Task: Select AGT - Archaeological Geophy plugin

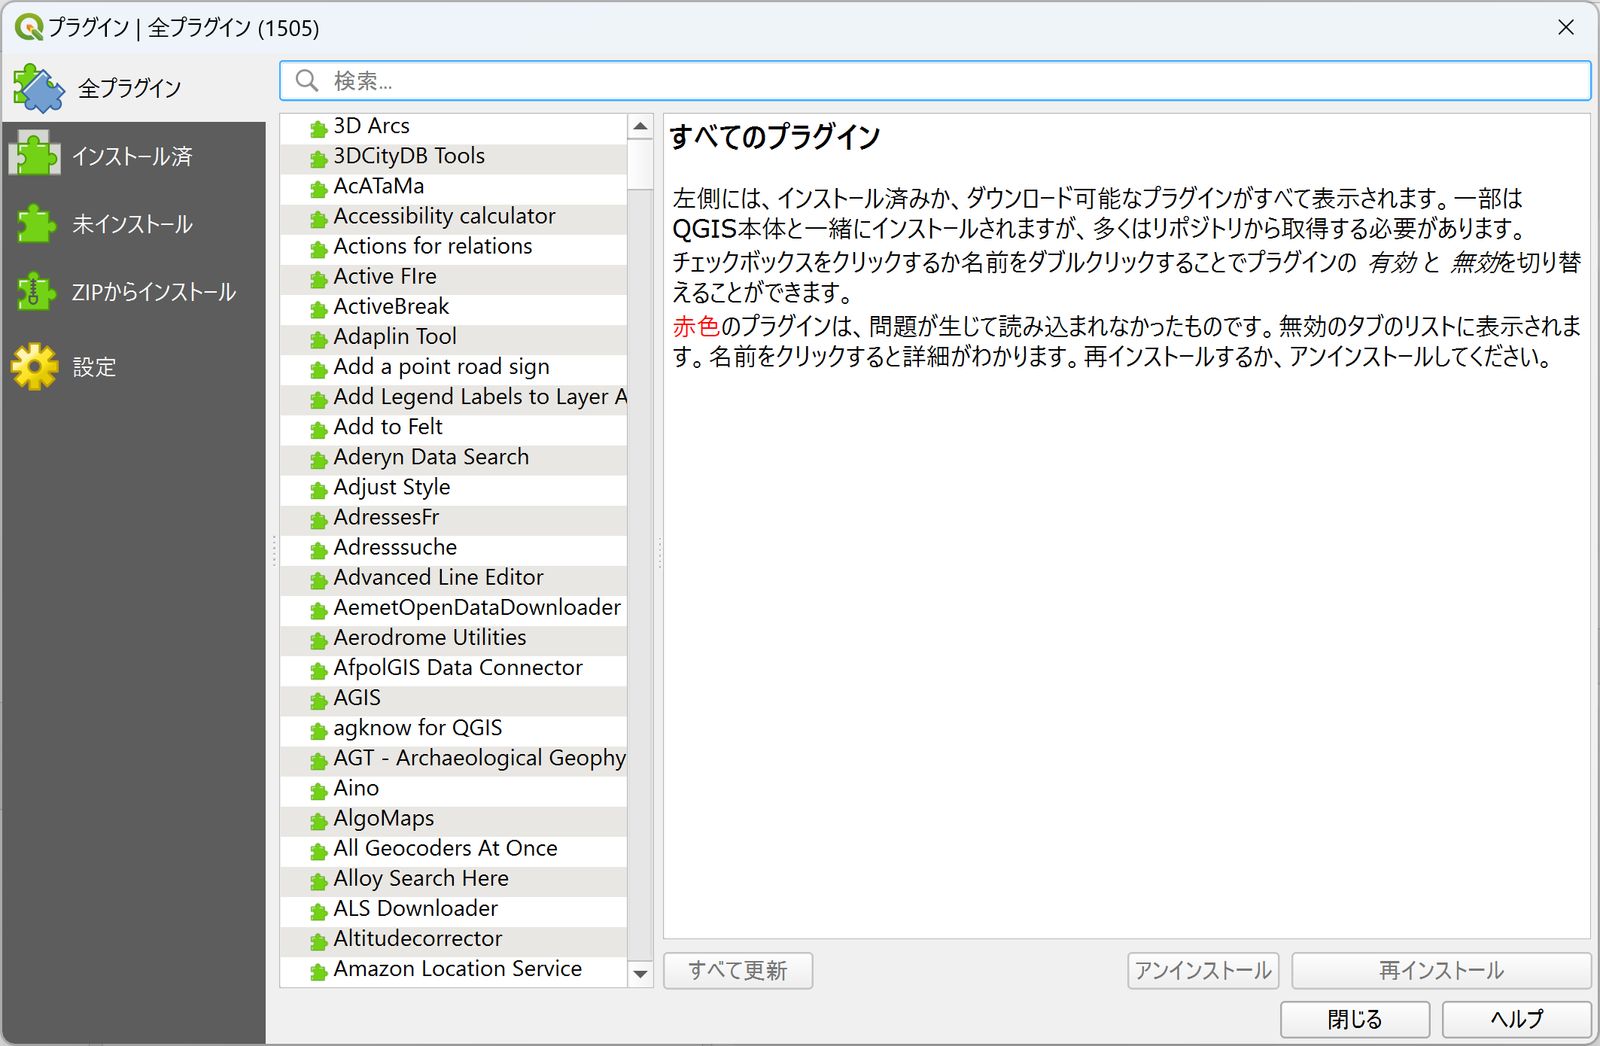Action: pyautogui.click(x=454, y=759)
